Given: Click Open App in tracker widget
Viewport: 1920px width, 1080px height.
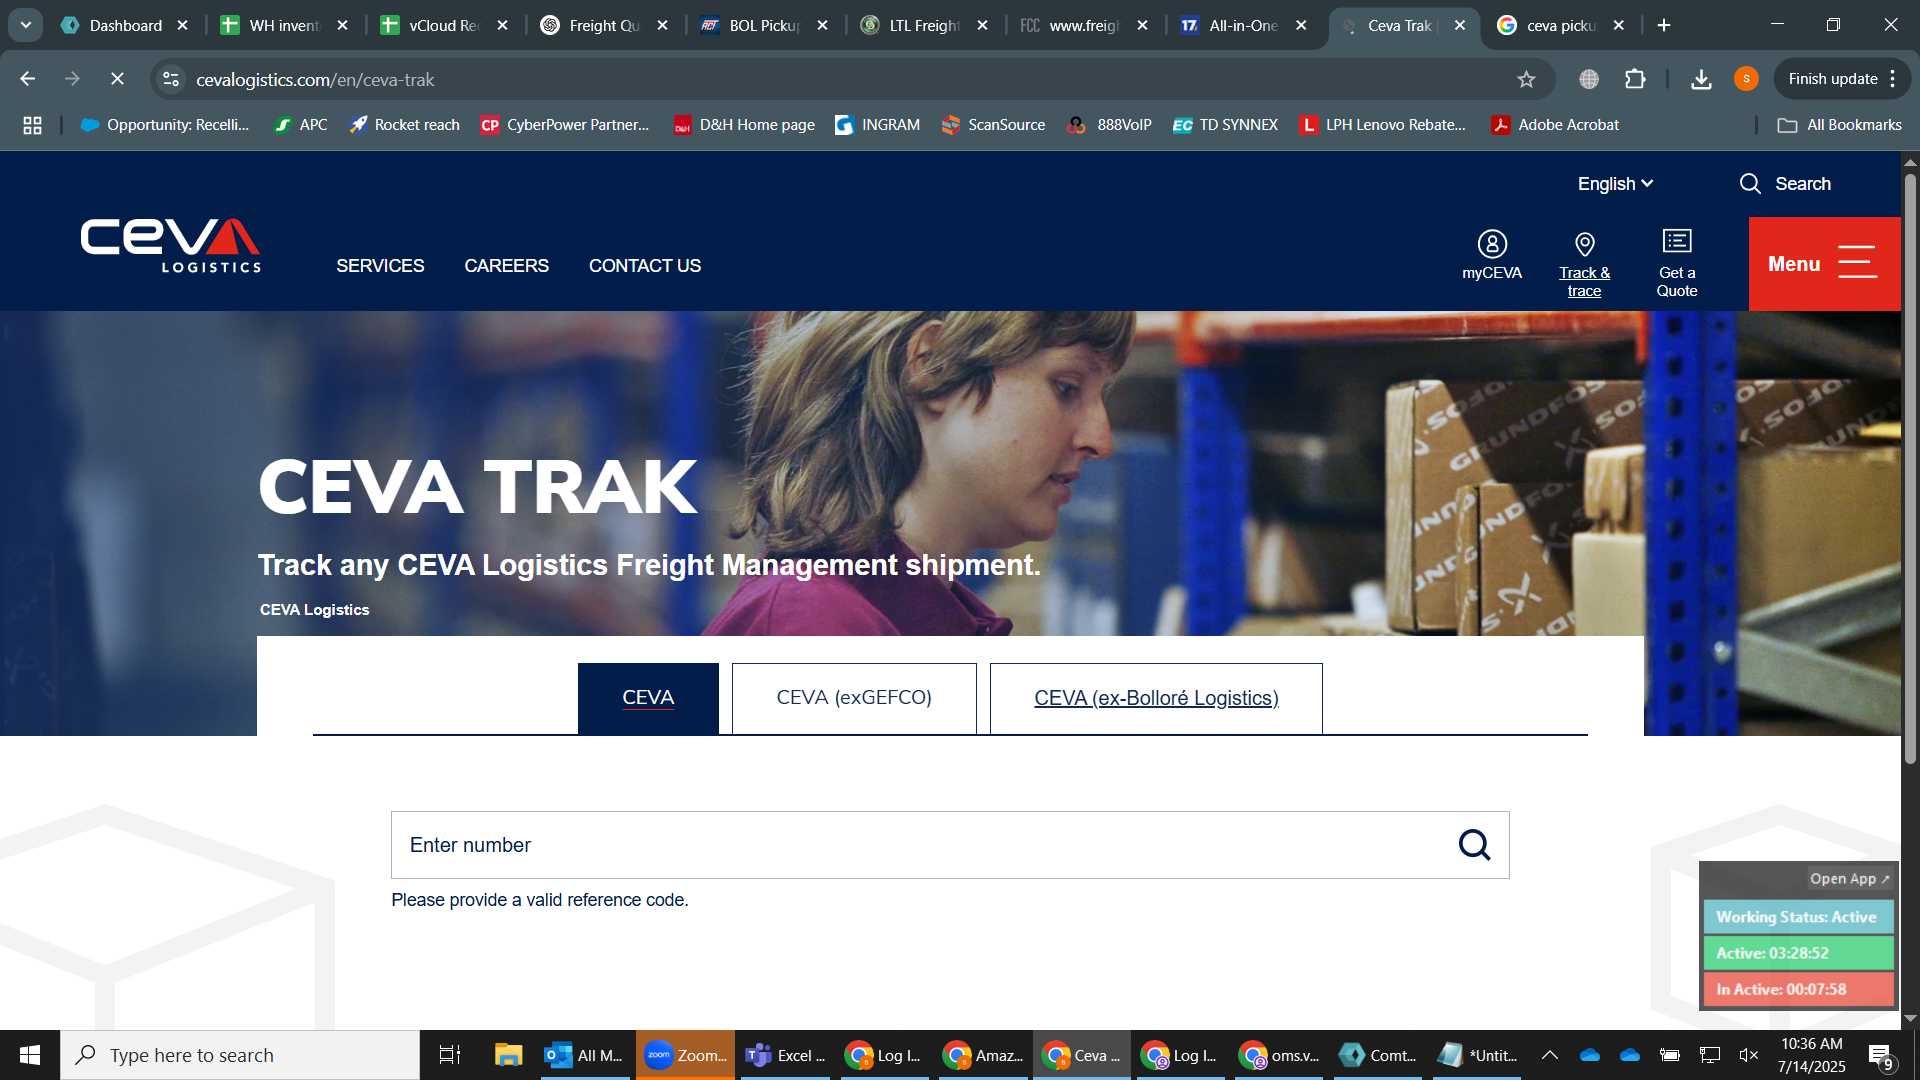Looking at the screenshot, I should tap(1849, 879).
